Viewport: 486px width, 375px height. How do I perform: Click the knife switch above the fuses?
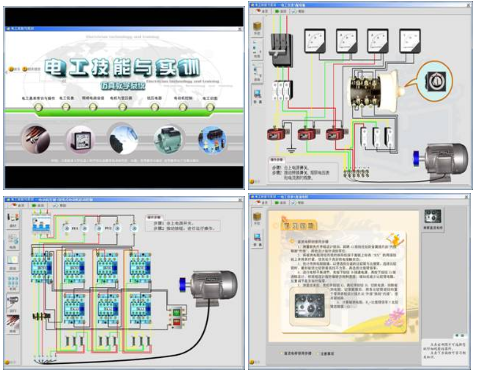pos(282,50)
